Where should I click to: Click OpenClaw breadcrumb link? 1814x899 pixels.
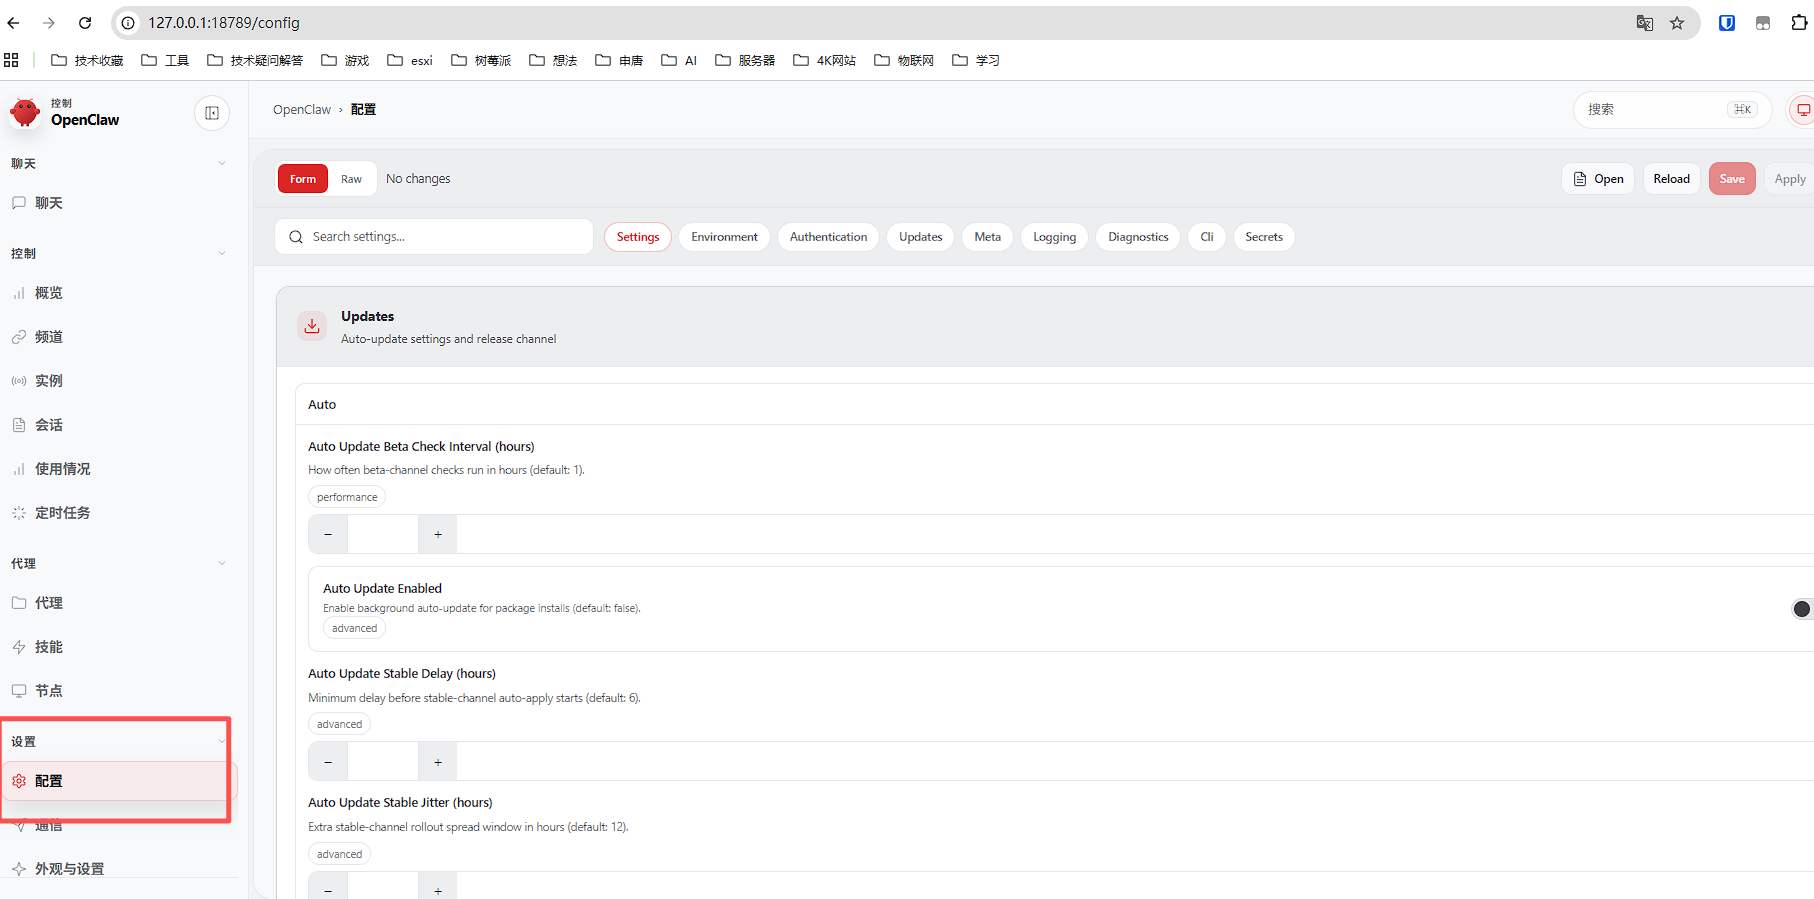302,110
